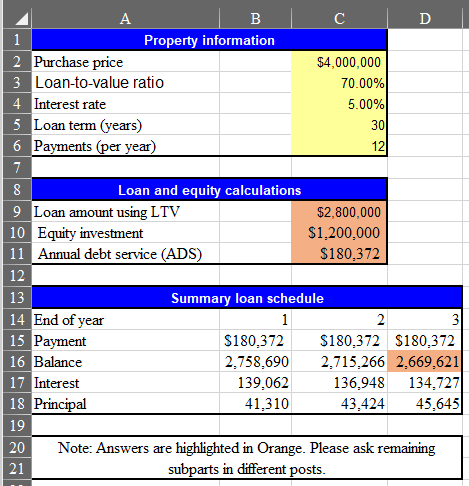This screenshot has height=486, width=469.
Task: Click the year 2 payment $180,372
Action: 339,340
